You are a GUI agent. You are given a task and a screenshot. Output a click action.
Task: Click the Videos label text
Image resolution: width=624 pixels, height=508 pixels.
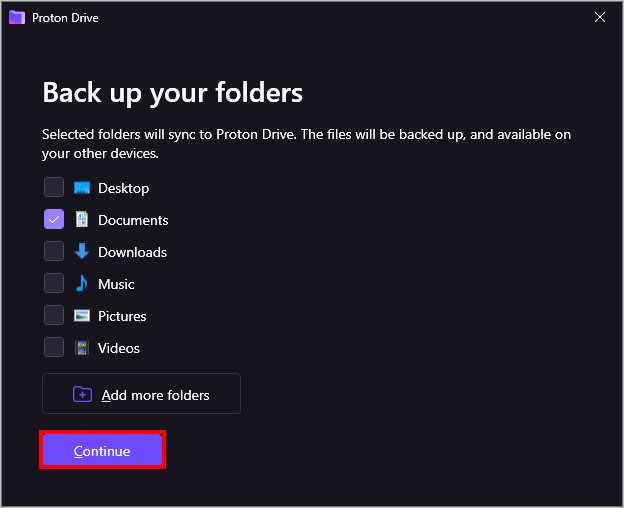(x=119, y=348)
